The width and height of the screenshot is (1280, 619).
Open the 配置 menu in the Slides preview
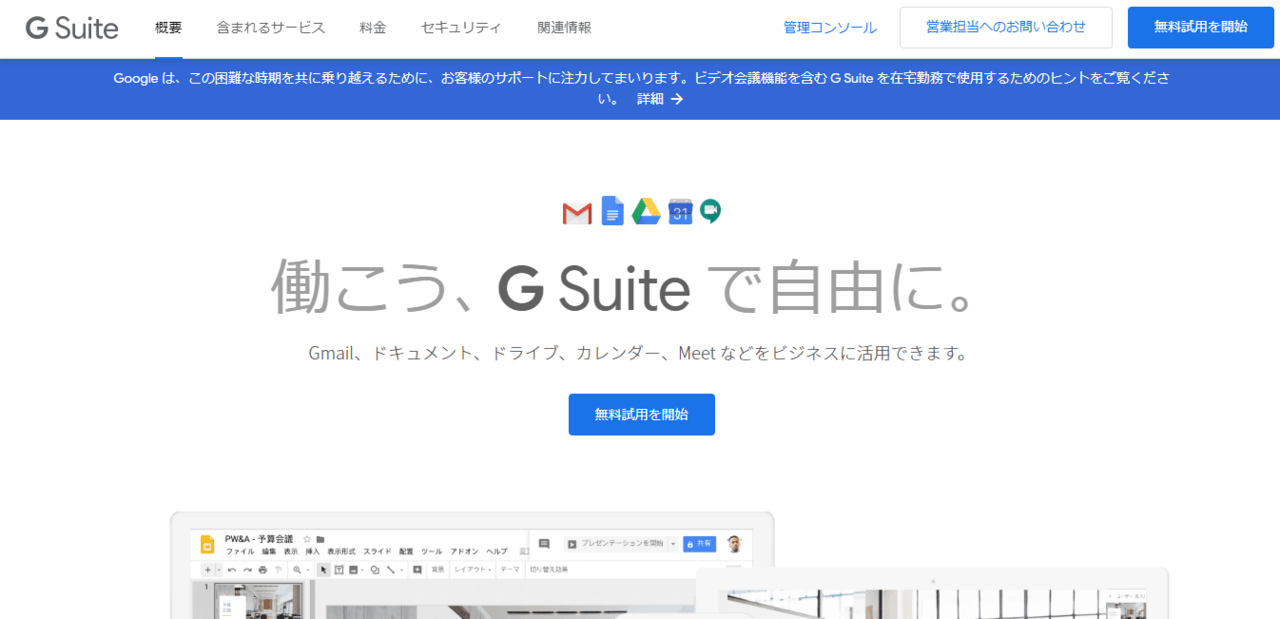(406, 551)
